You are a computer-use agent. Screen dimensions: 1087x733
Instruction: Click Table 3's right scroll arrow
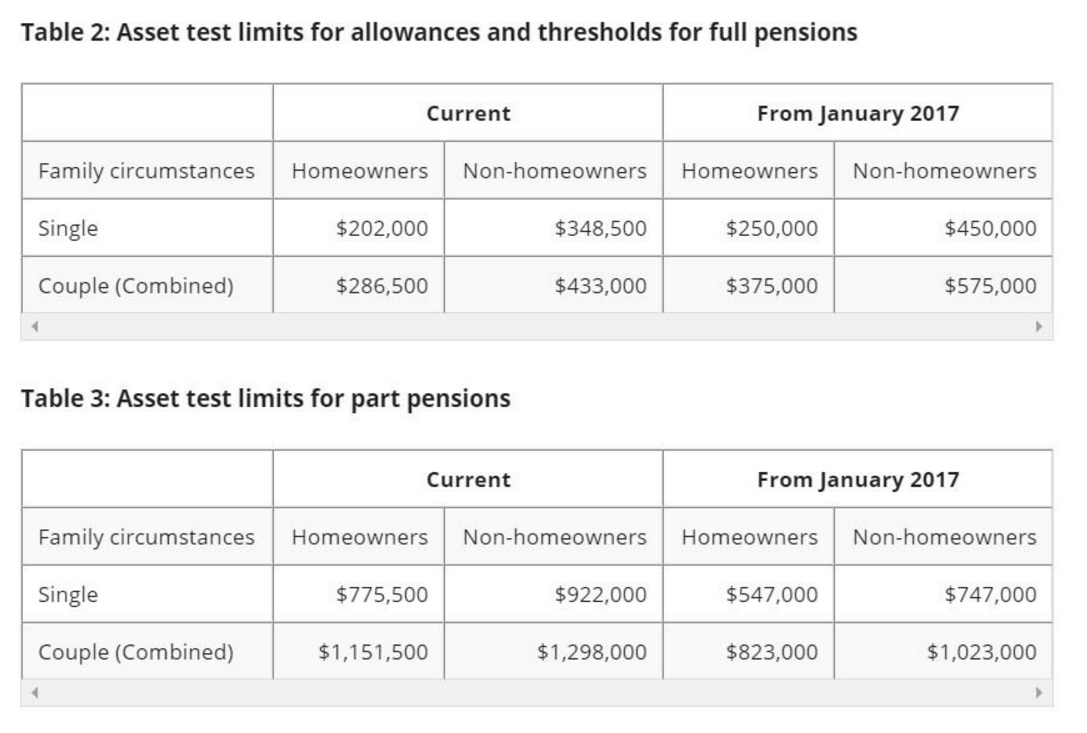click(x=1040, y=692)
